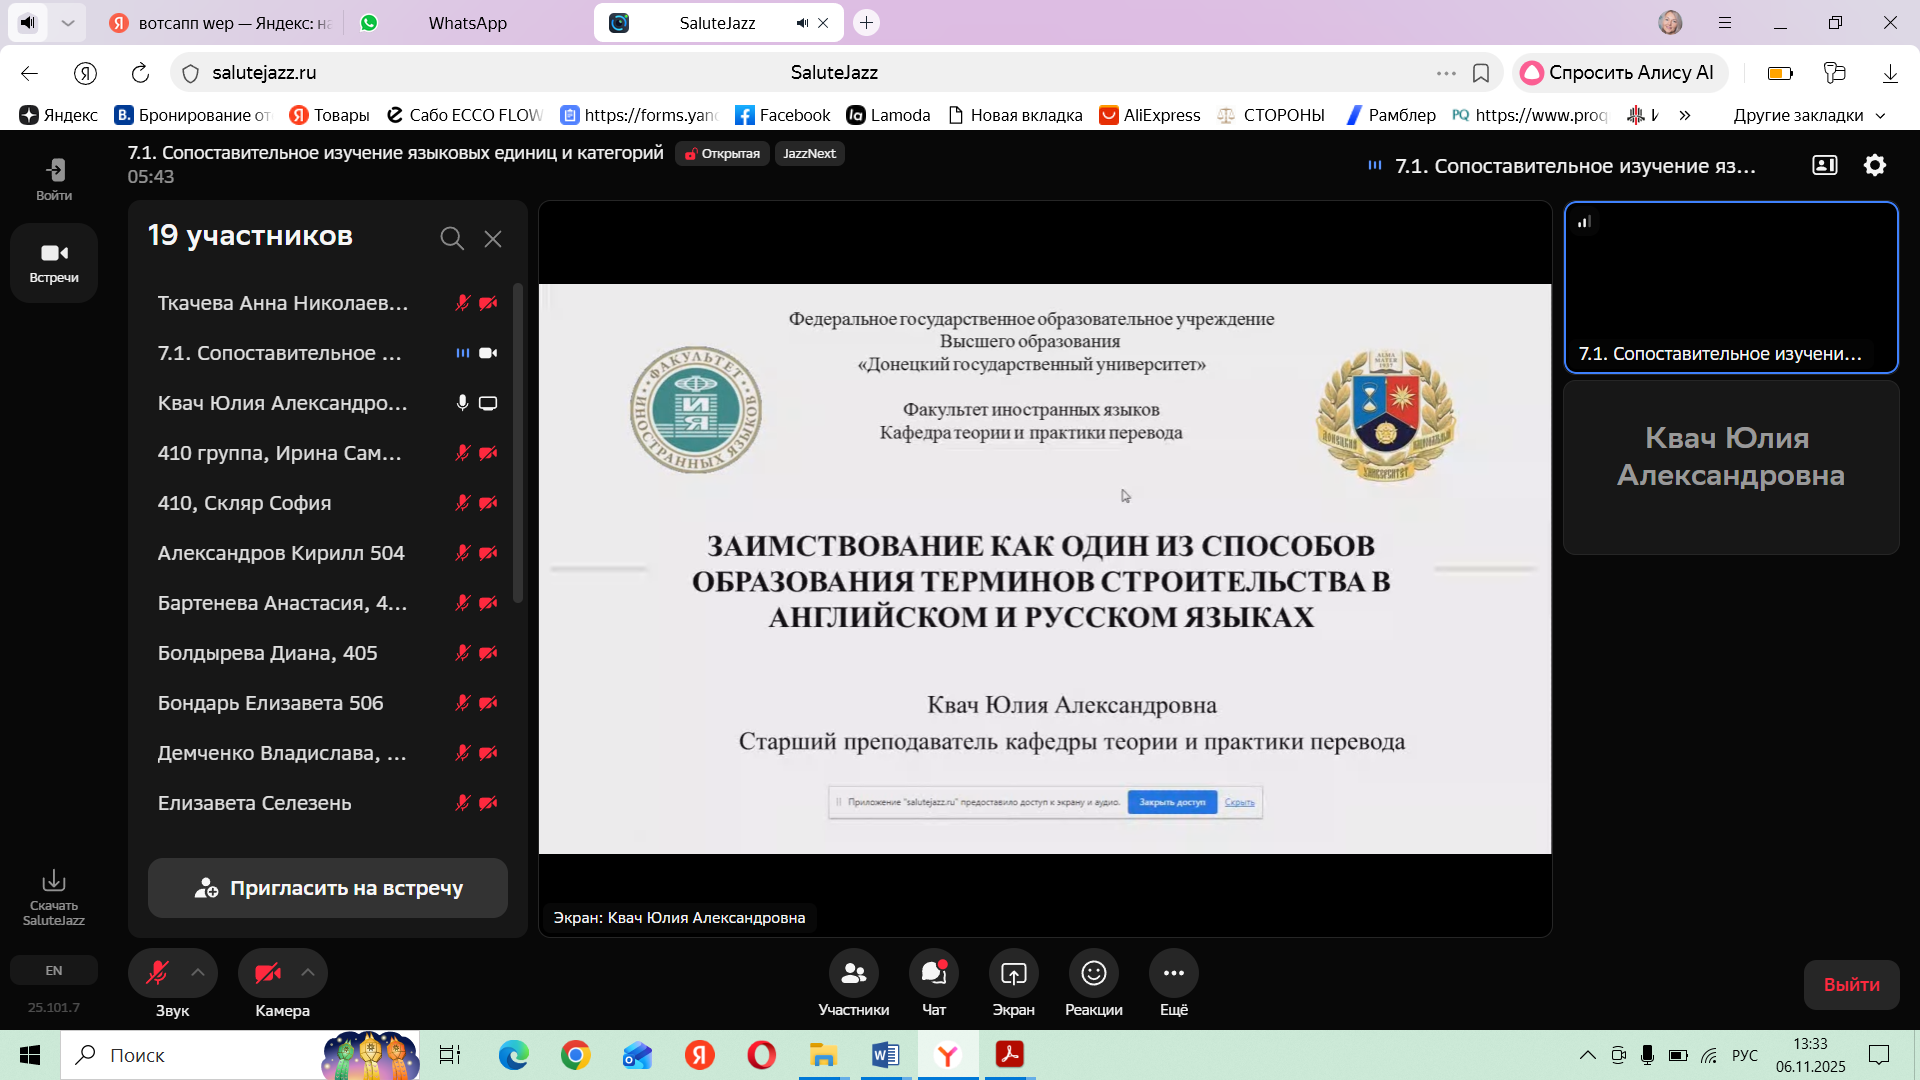Search participants with the magnifier icon
This screenshot has width=1920, height=1080.
coord(451,238)
